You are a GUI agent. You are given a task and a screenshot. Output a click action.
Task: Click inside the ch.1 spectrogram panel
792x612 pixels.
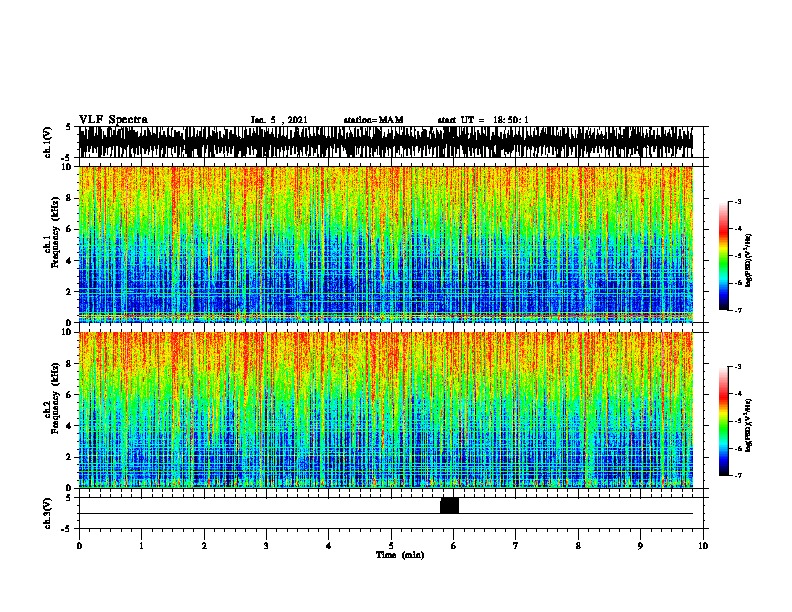tap(385, 244)
